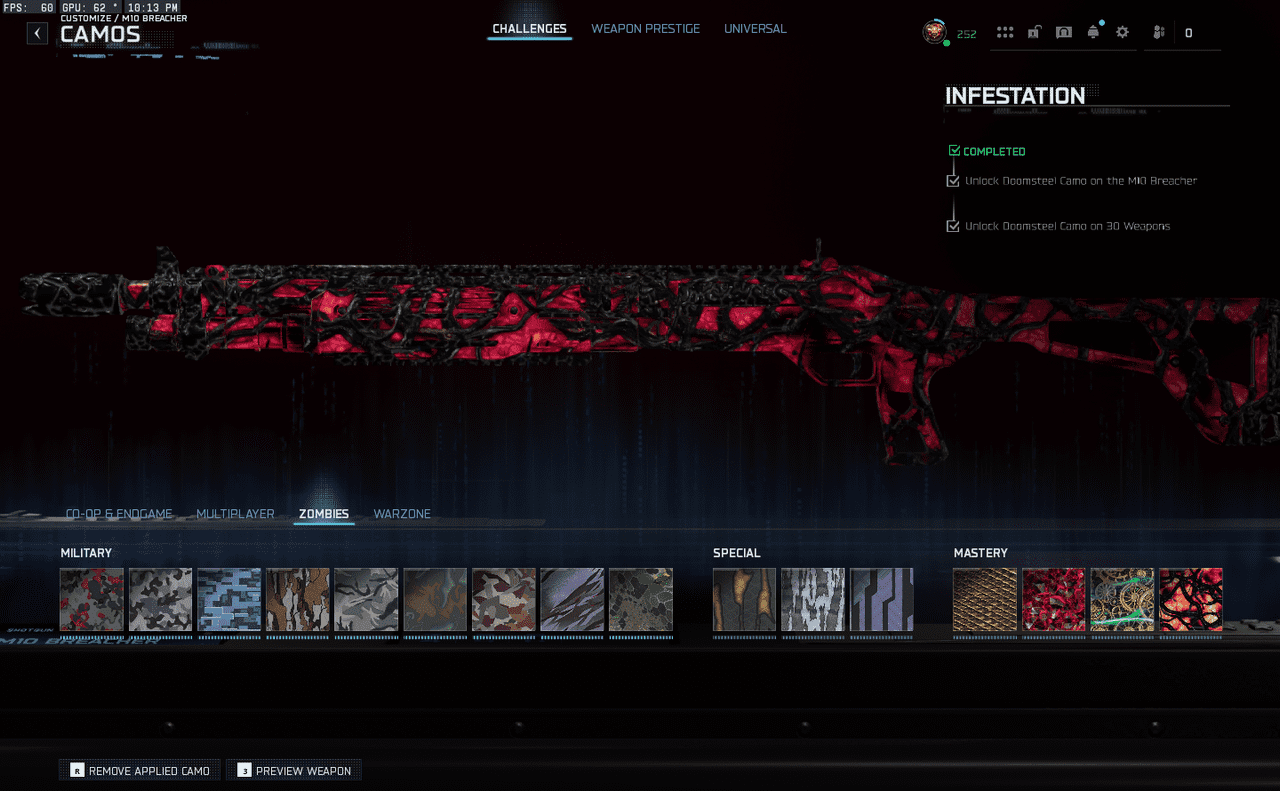Click the Preview Weapon button
The image size is (1280, 791).
294,770
